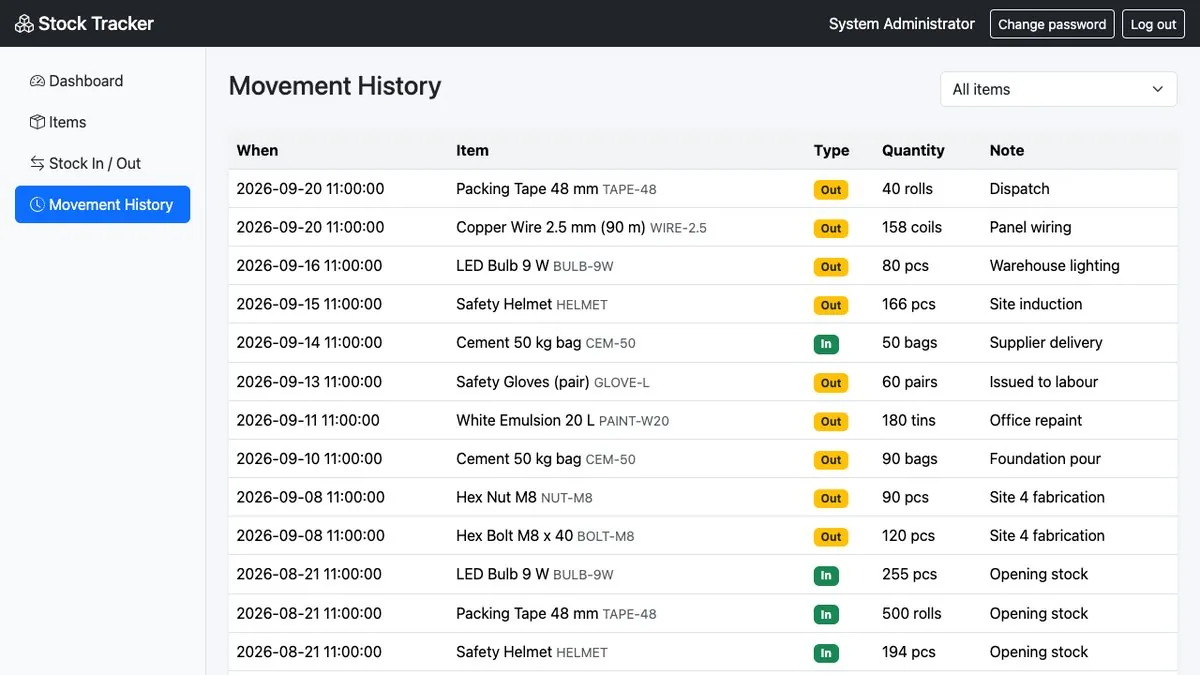The image size is (1200, 675).
Task: Click the Change password button
Action: [1052, 24]
